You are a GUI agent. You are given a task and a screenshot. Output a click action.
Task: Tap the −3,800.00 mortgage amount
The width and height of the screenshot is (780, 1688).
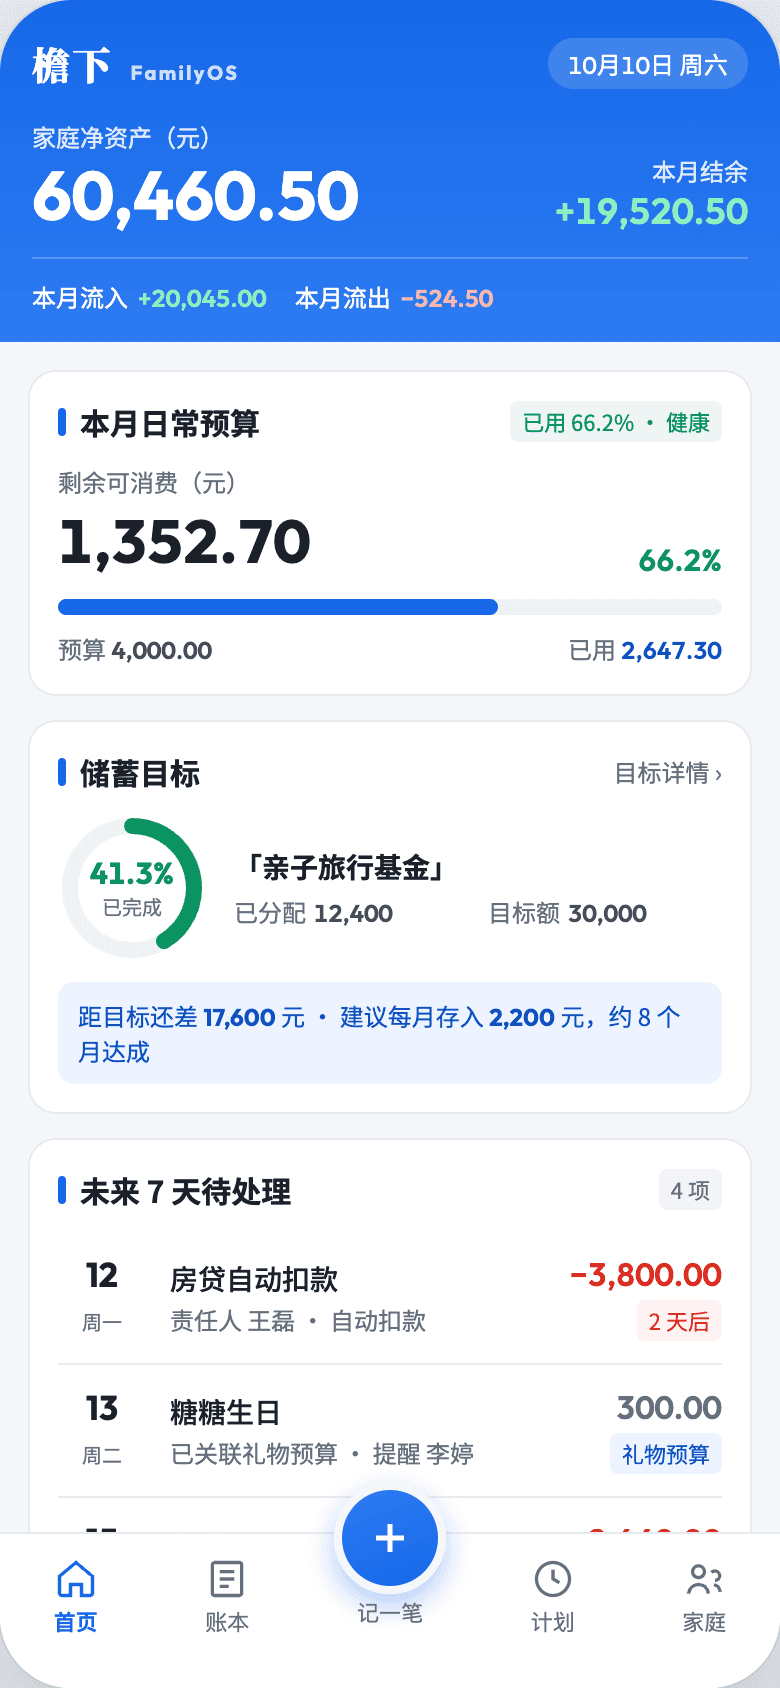click(x=646, y=1275)
